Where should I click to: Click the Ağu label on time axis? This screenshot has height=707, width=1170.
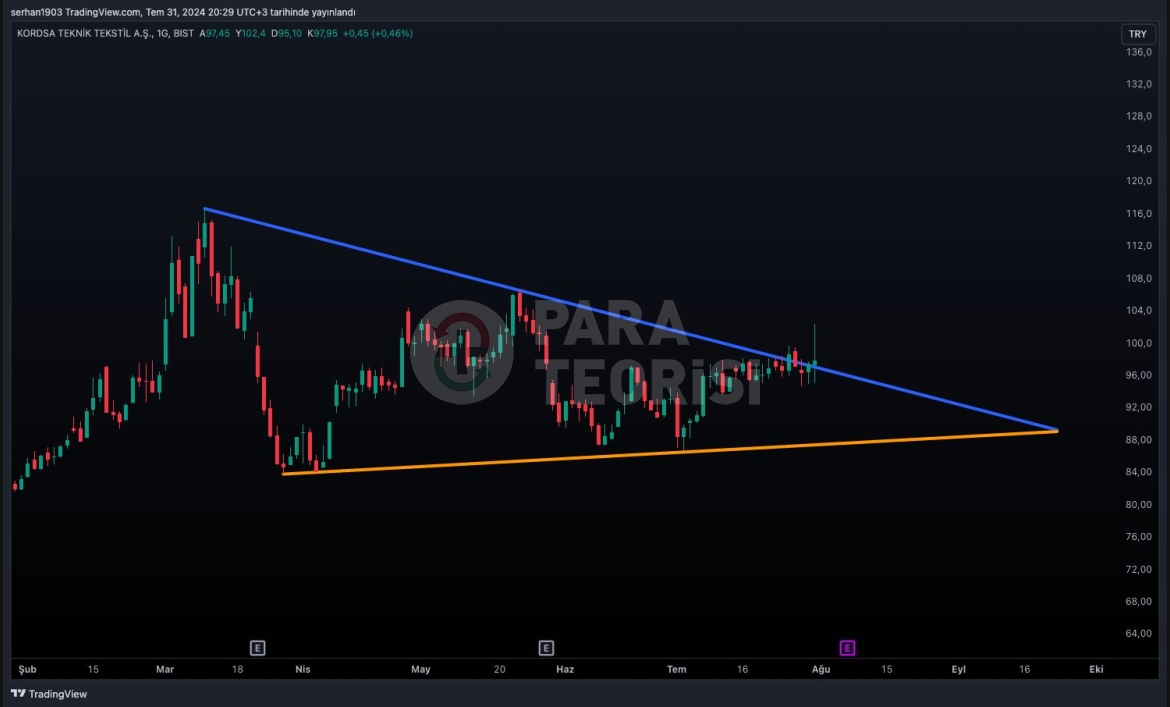pyautogui.click(x=821, y=670)
